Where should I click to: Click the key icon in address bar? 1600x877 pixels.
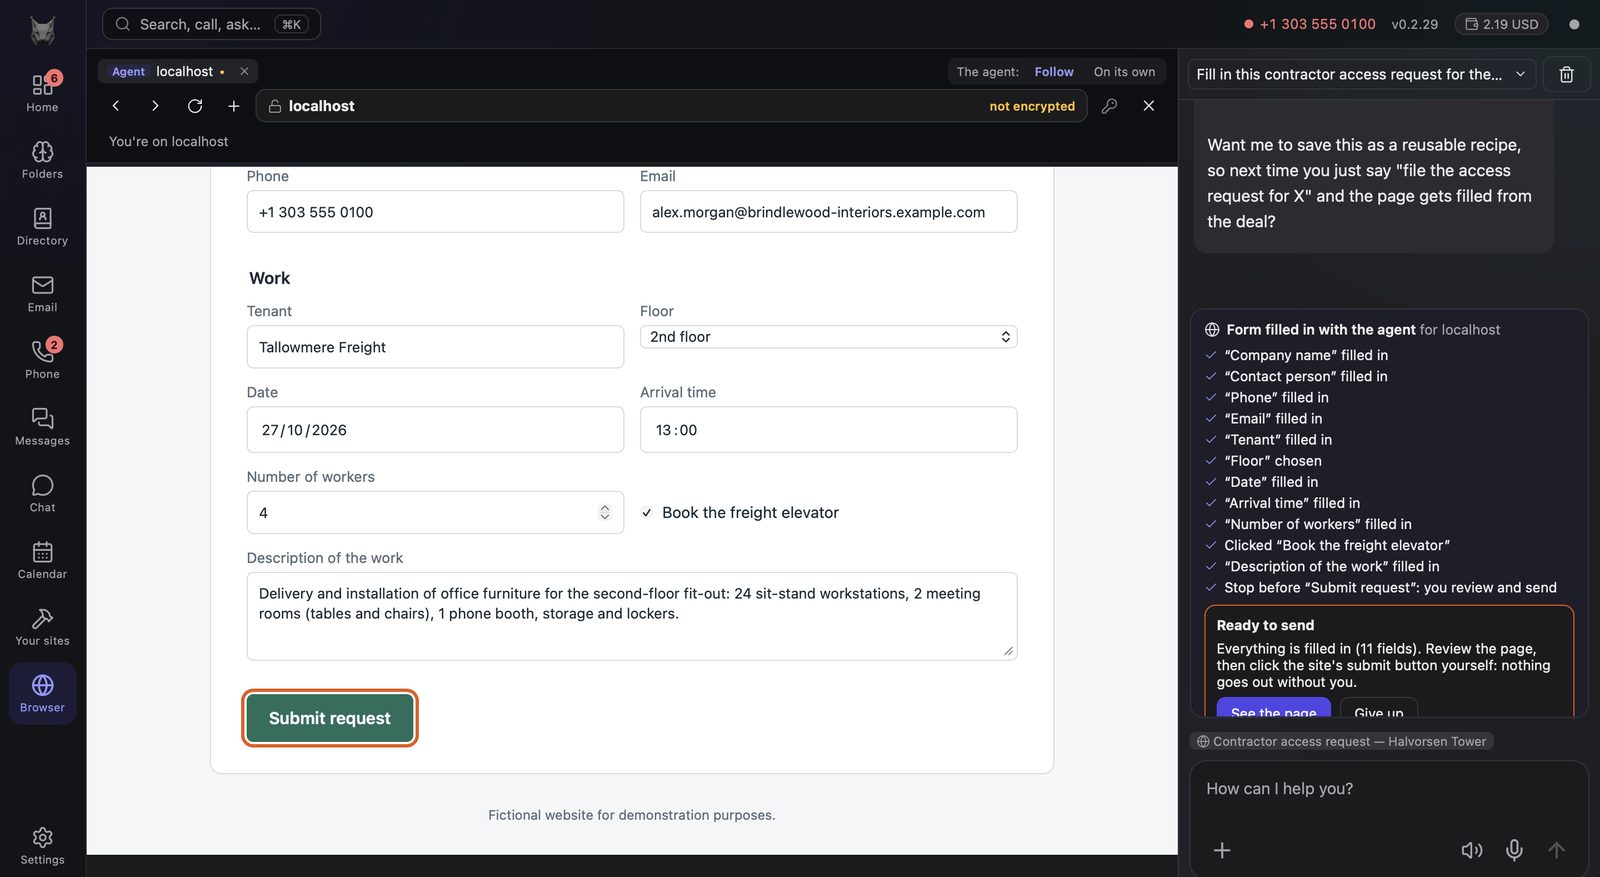coord(1109,106)
